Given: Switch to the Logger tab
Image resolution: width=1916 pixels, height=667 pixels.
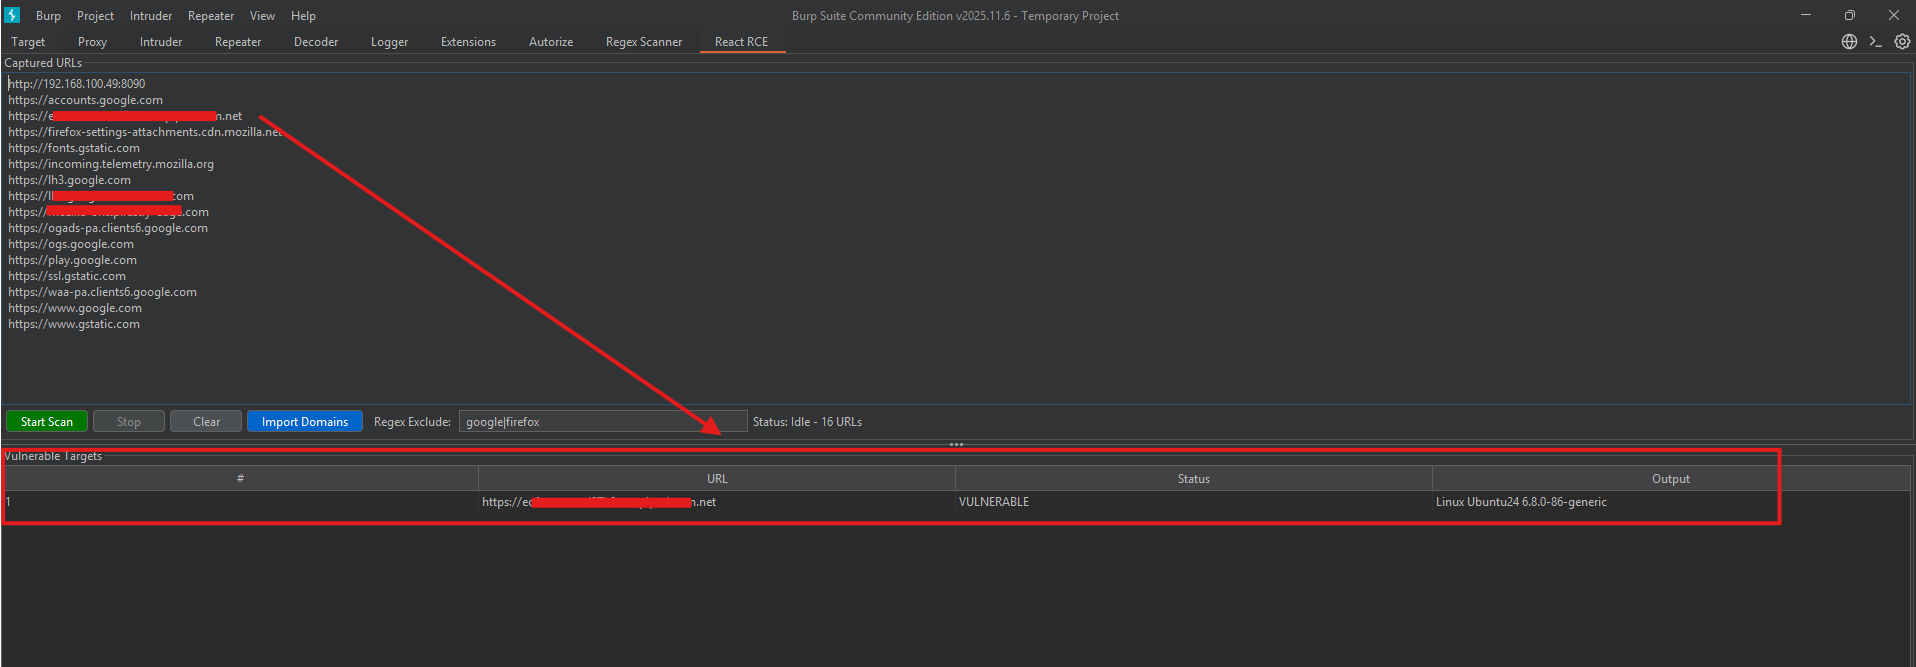Looking at the screenshot, I should tap(389, 42).
